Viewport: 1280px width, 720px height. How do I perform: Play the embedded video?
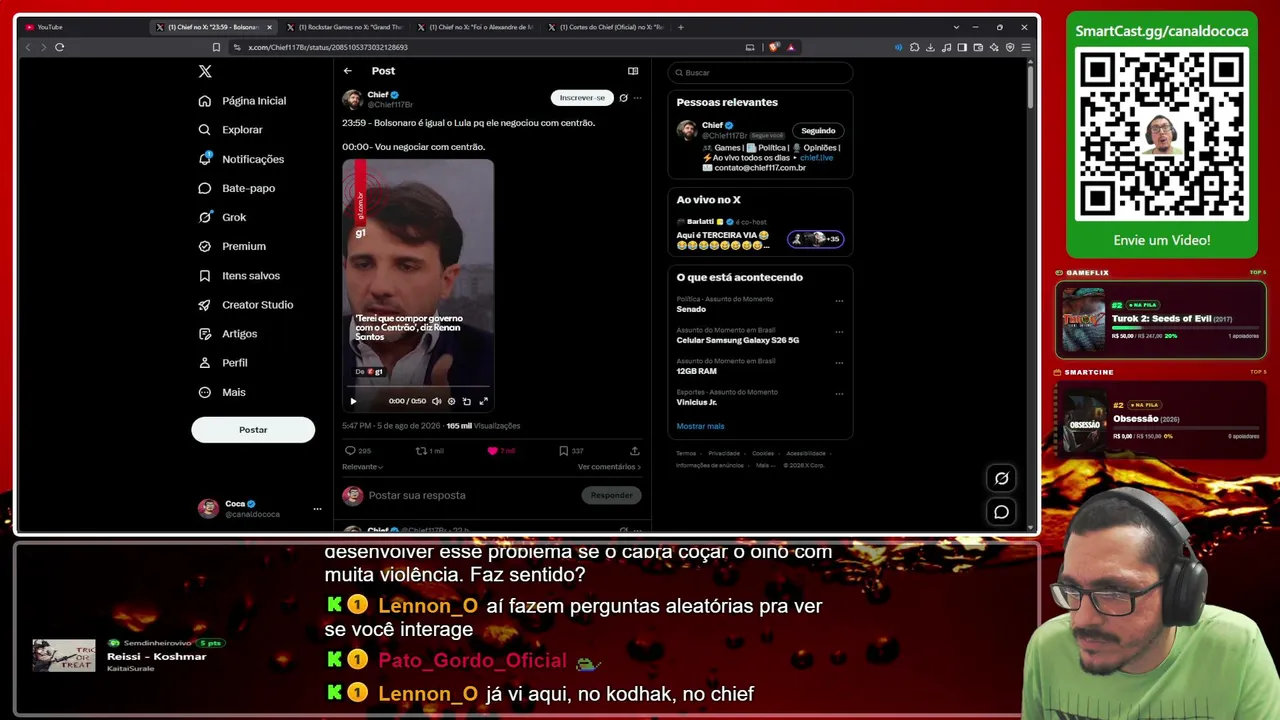(353, 401)
